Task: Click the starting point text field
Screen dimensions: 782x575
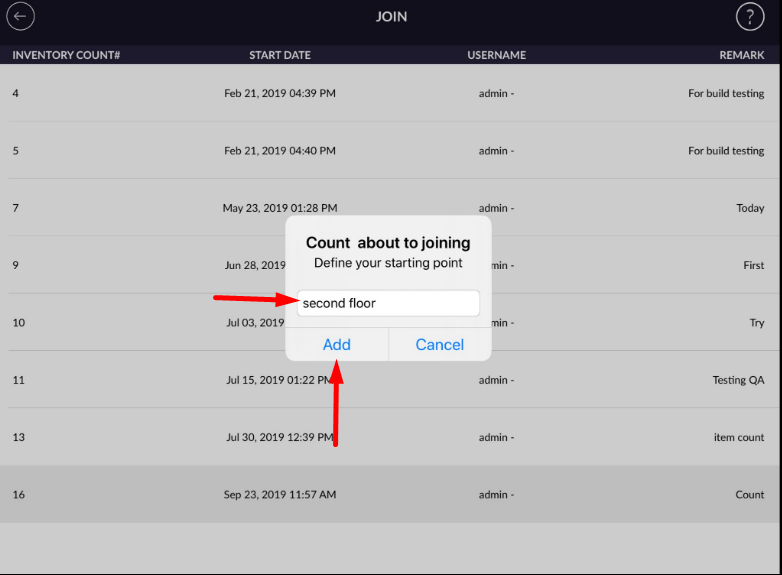Action: point(388,303)
